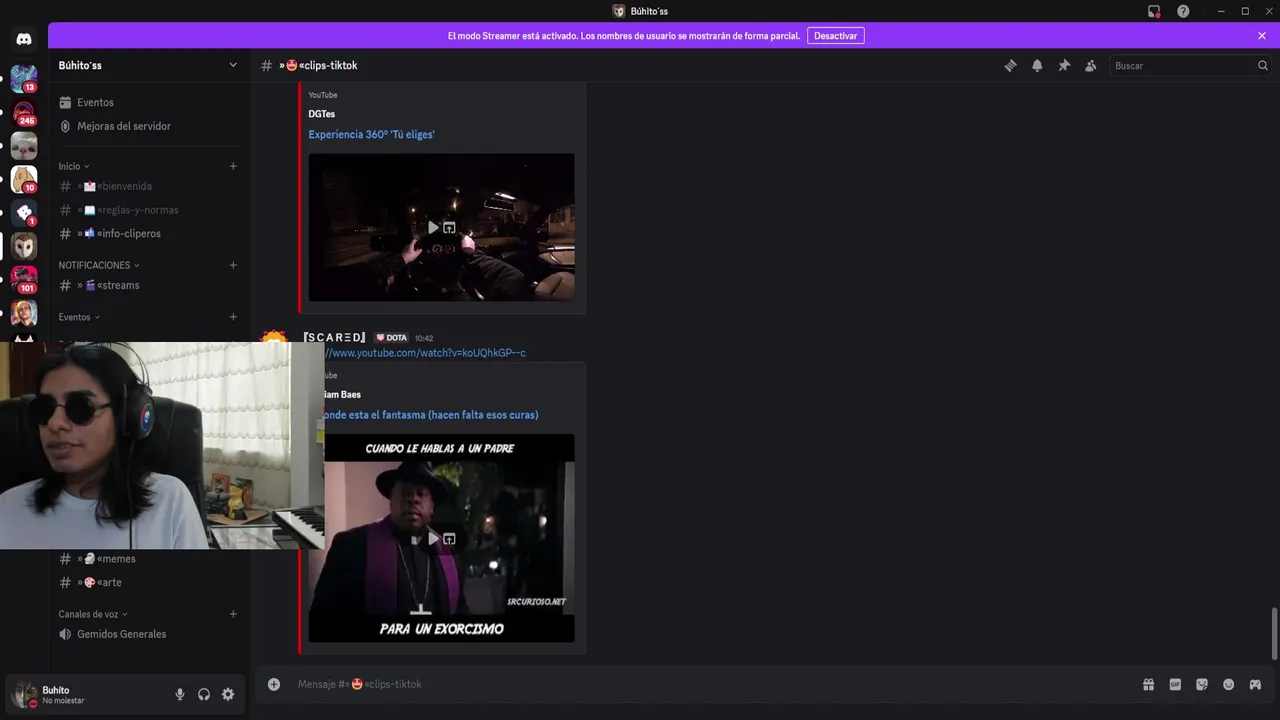
Task: Open Eventos in the server sidebar
Action: click(148, 102)
